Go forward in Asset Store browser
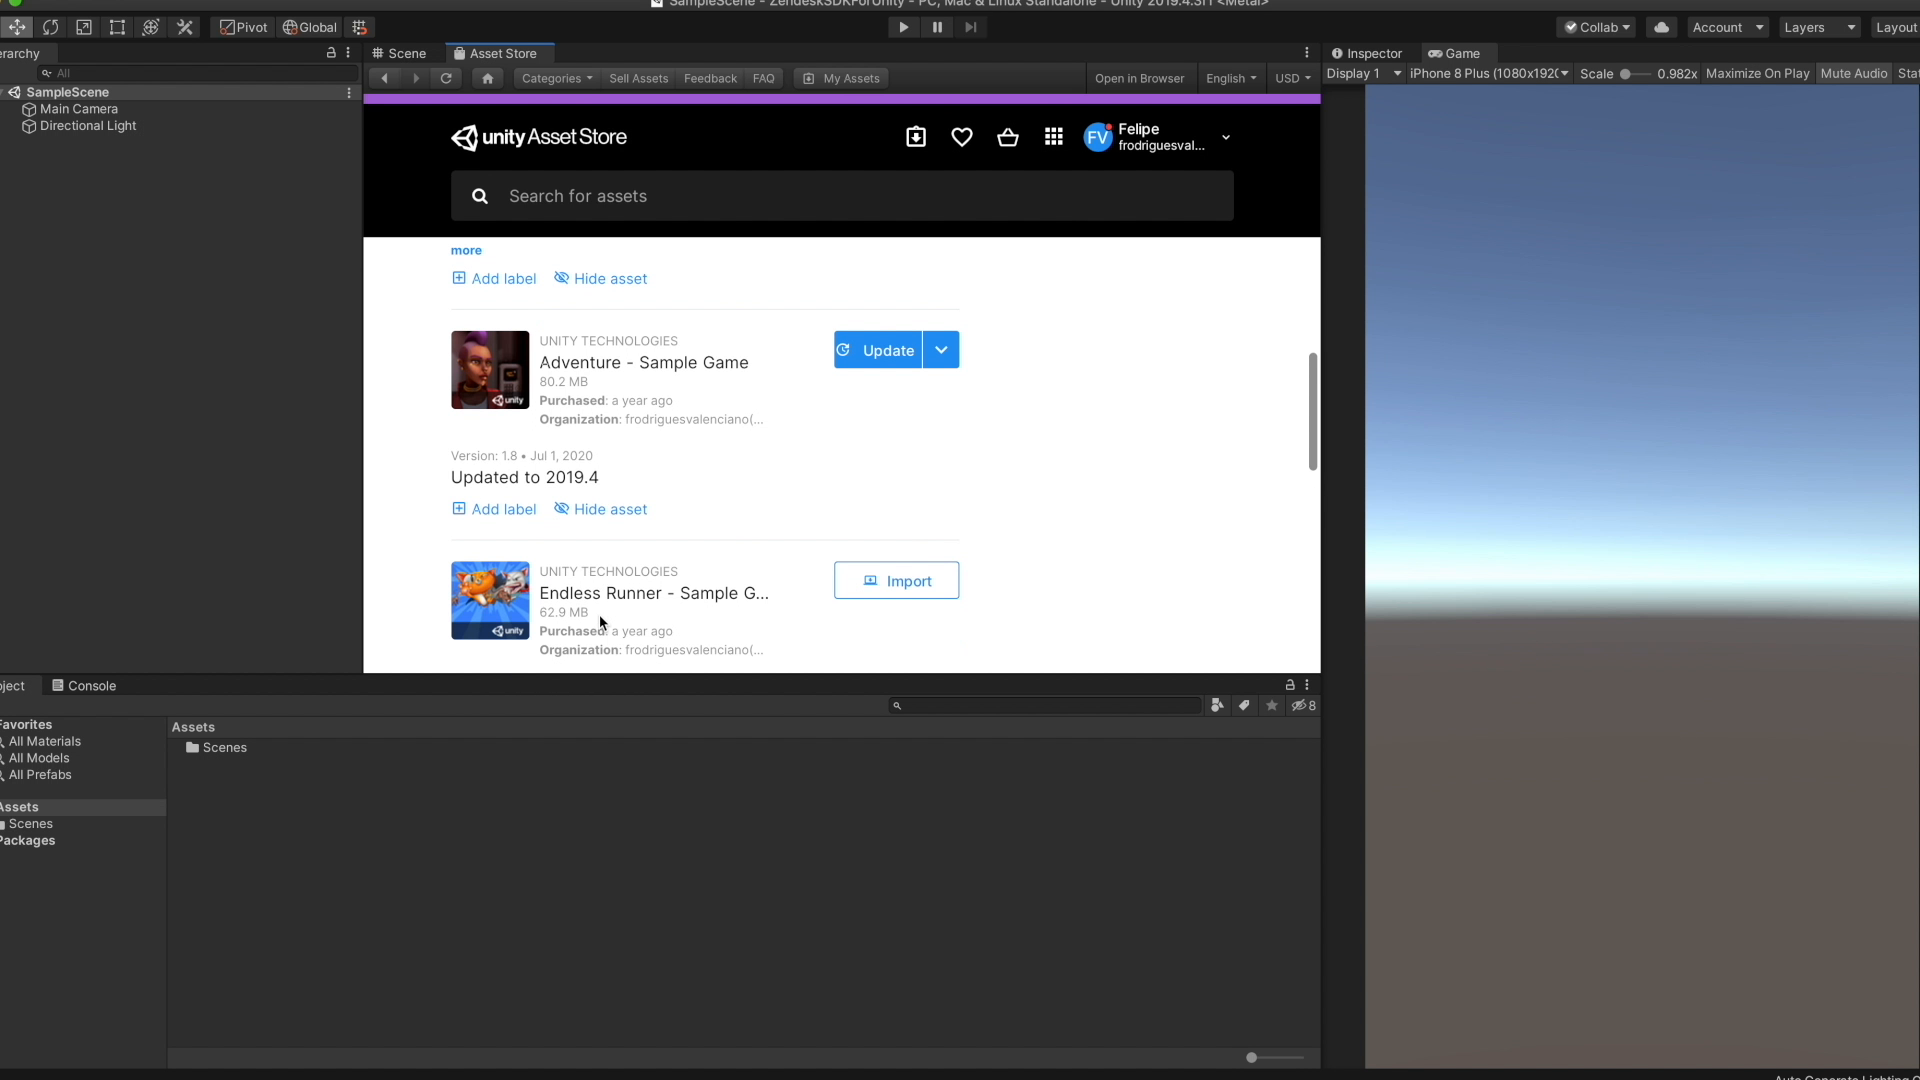This screenshot has width=1920, height=1080. click(416, 78)
